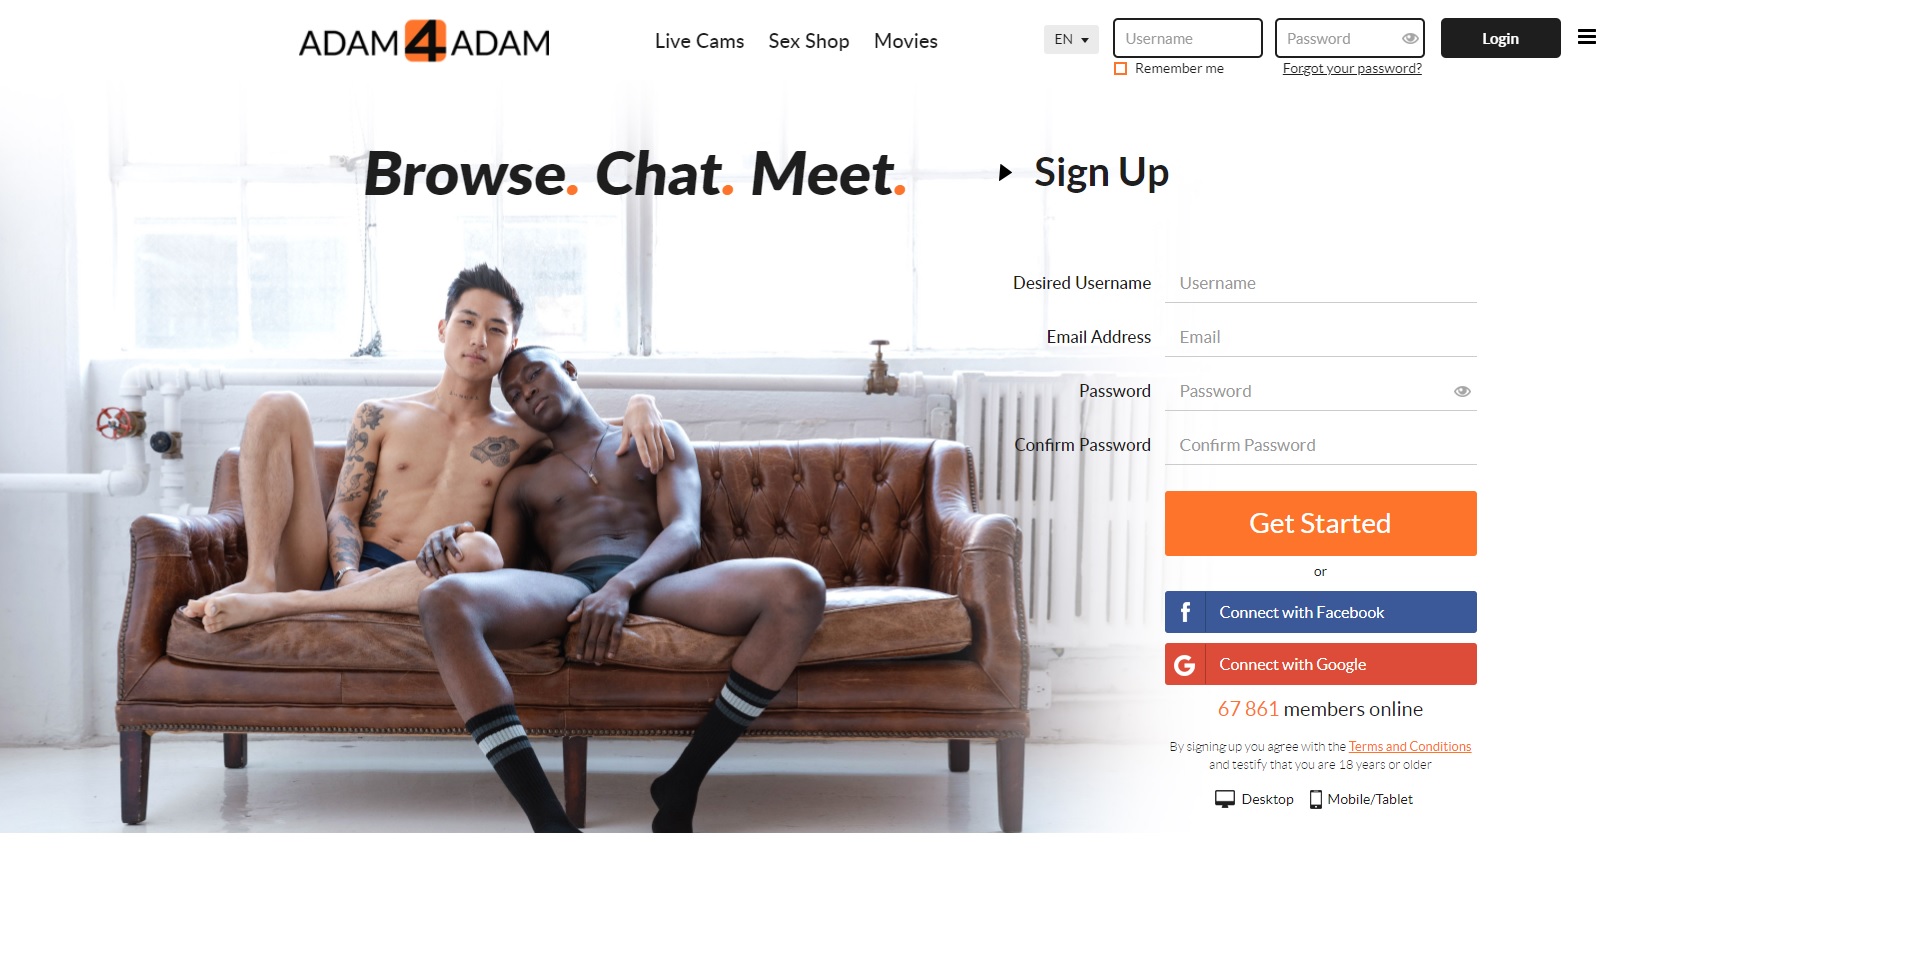Screen dimensions: 1914x956
Task: Select the Desktop monitor icon
Action: [1224, 799]
